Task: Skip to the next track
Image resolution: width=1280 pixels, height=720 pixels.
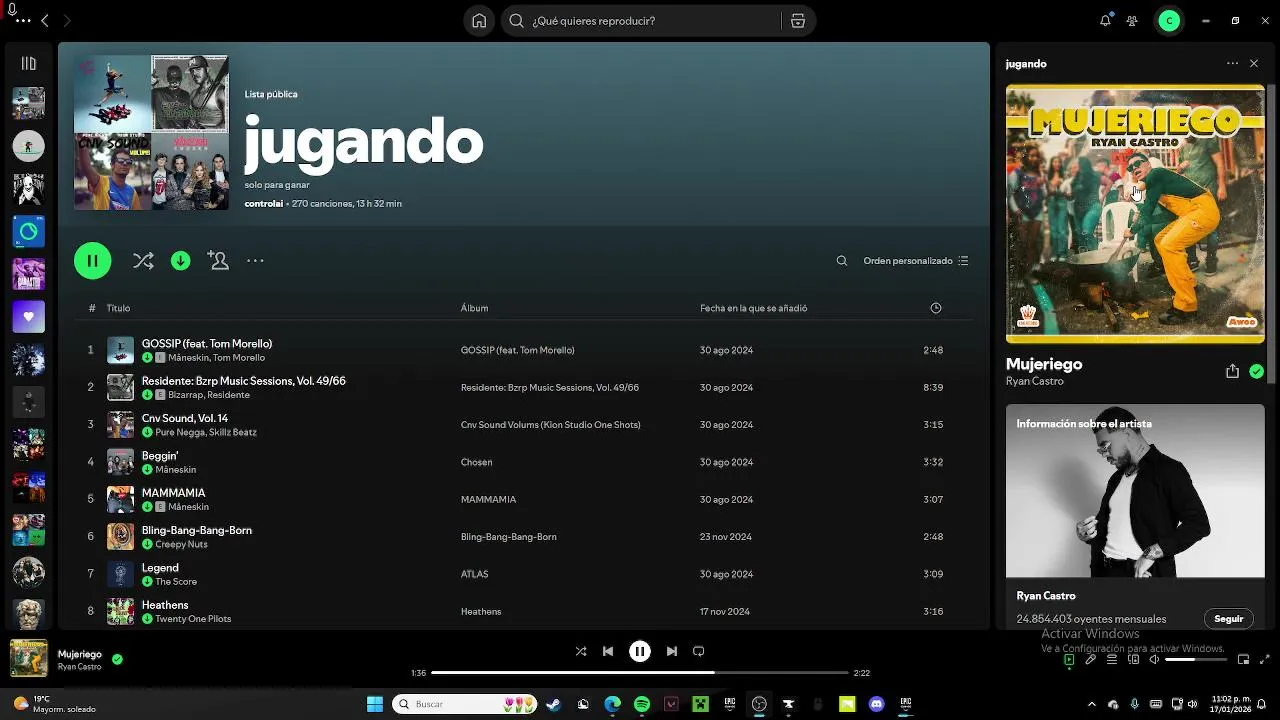Action: pyautogui.click(x=672, y=651)
